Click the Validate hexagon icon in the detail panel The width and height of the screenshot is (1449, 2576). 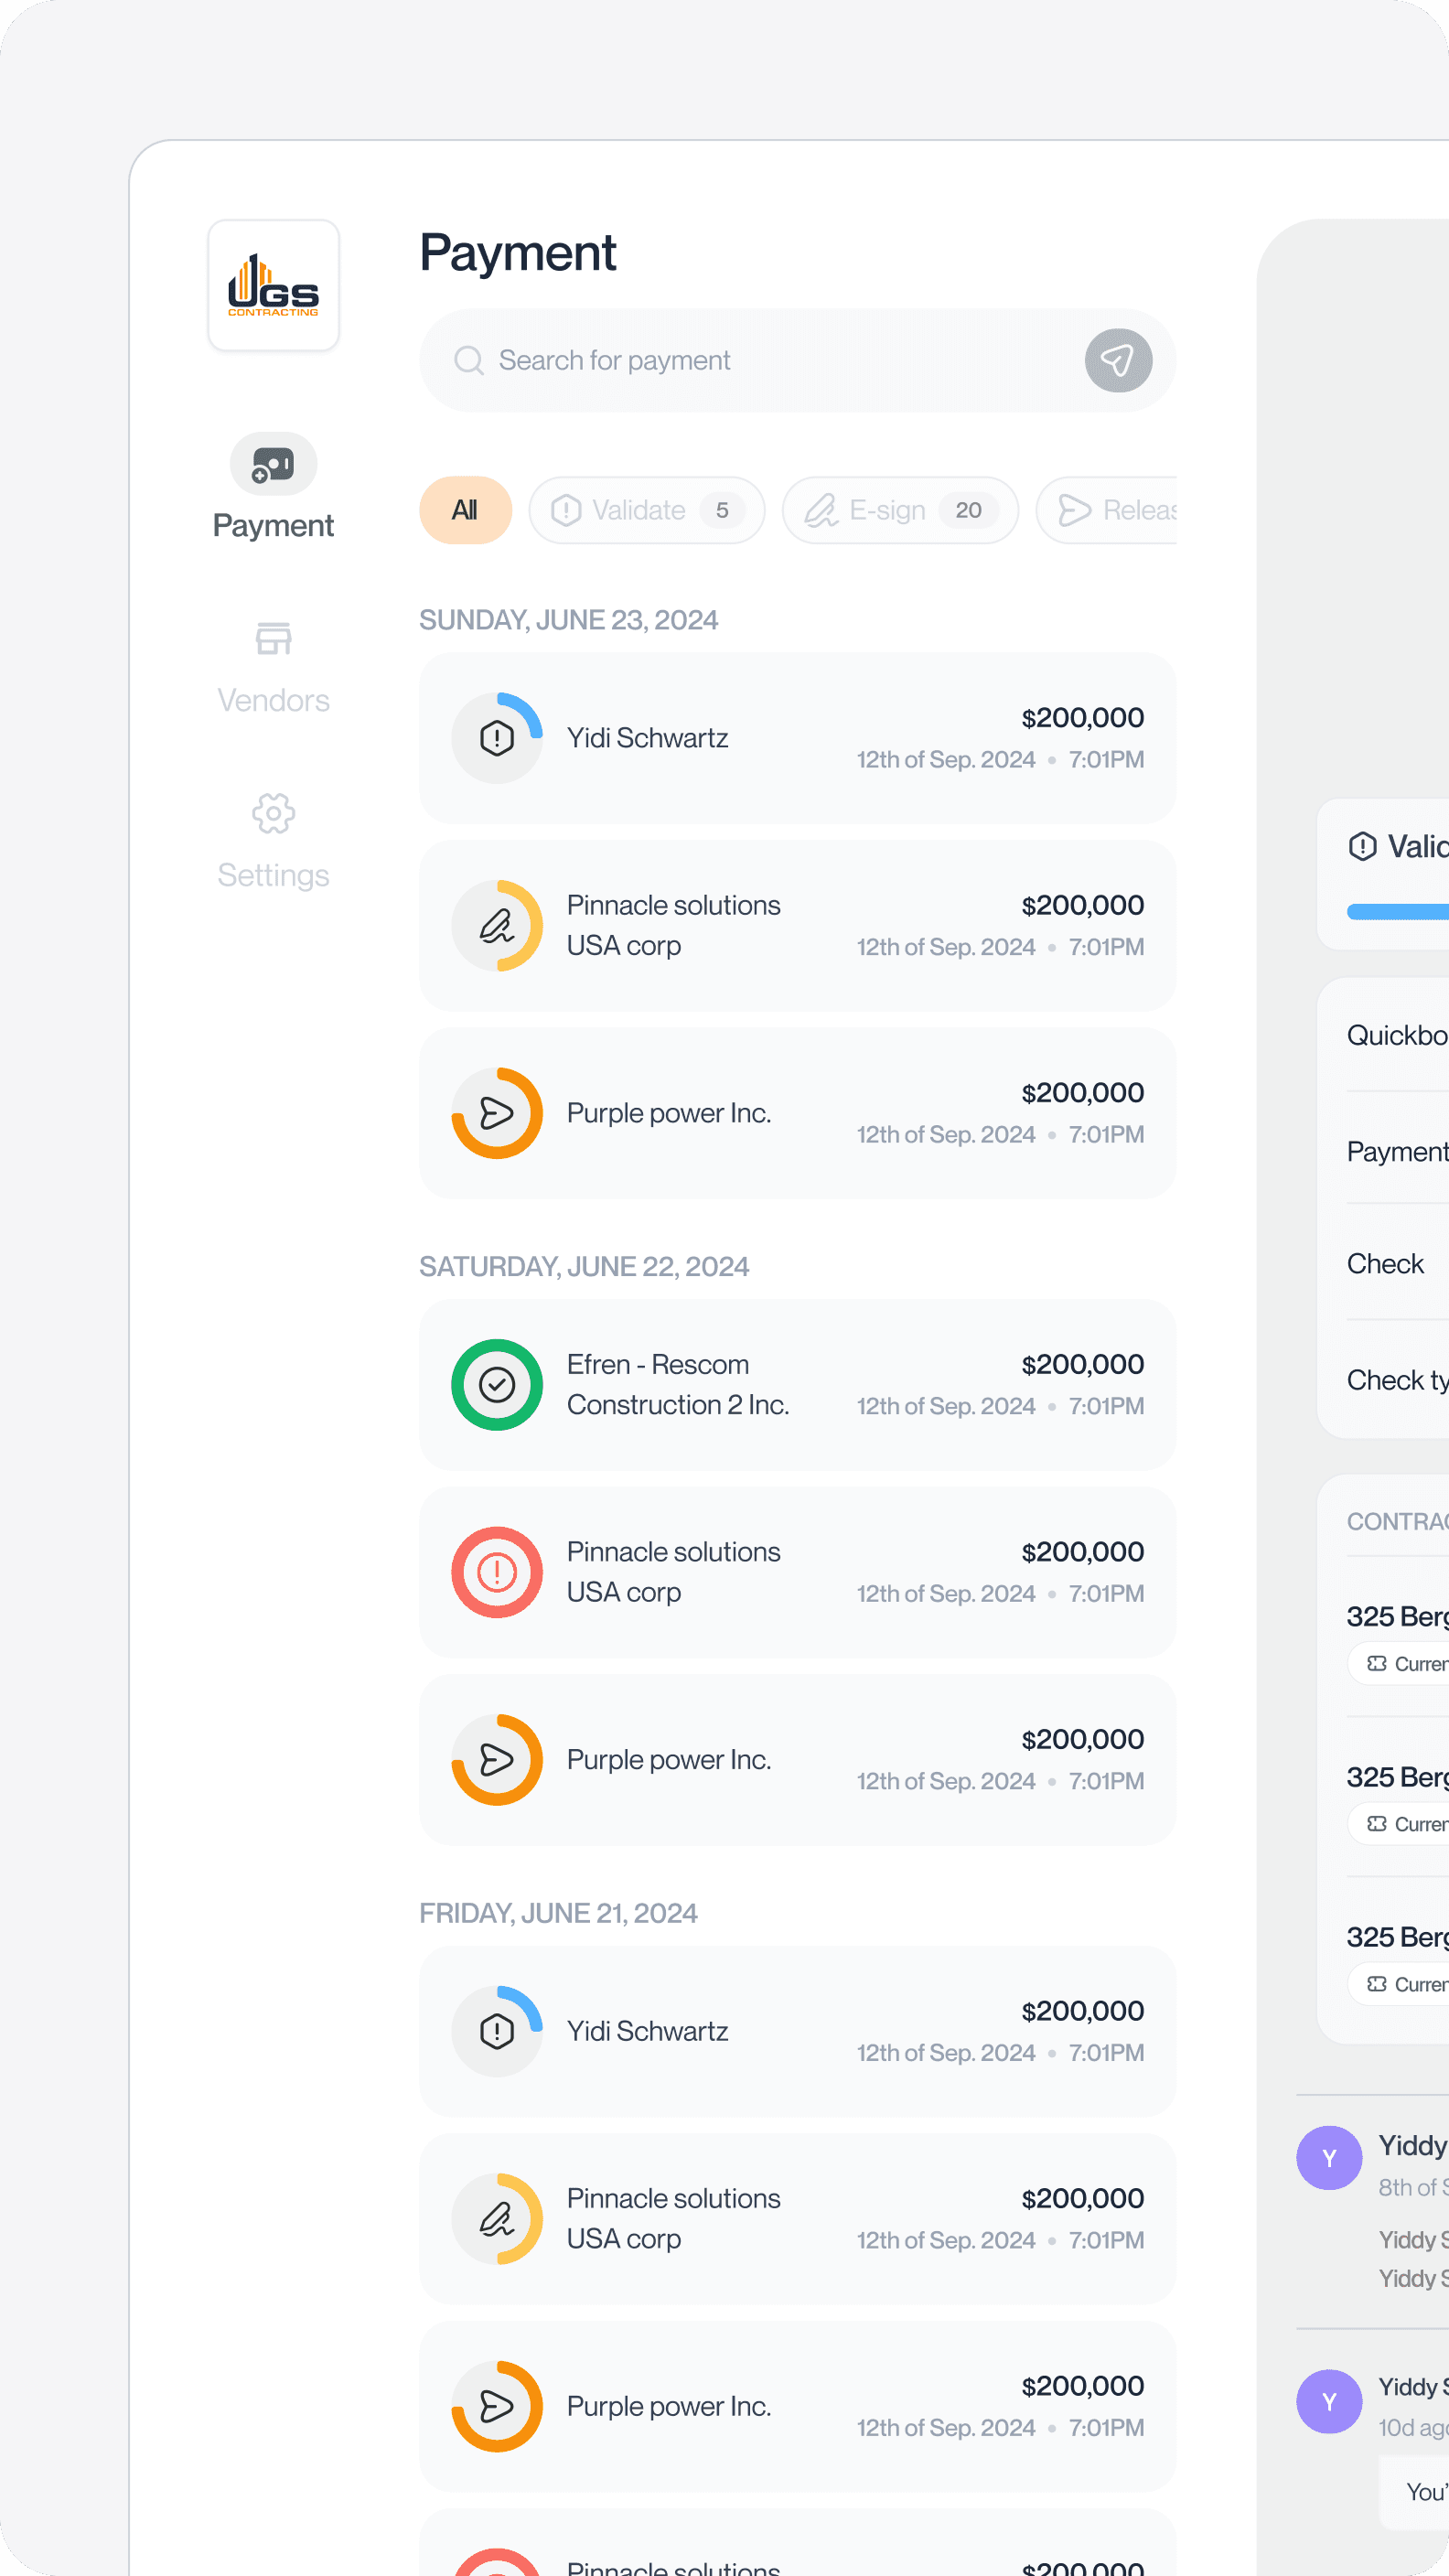(1362, 847)
